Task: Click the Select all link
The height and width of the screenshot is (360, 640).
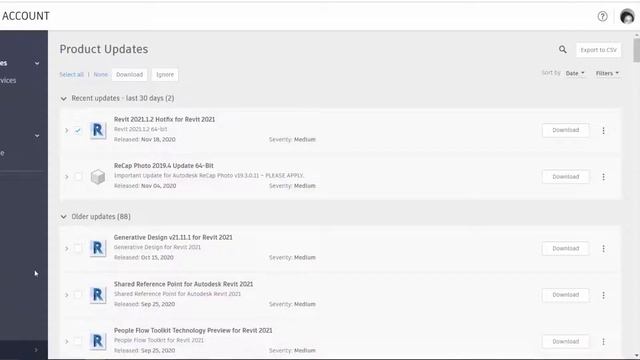Action: pyautogui.click(x=71, y=74)
